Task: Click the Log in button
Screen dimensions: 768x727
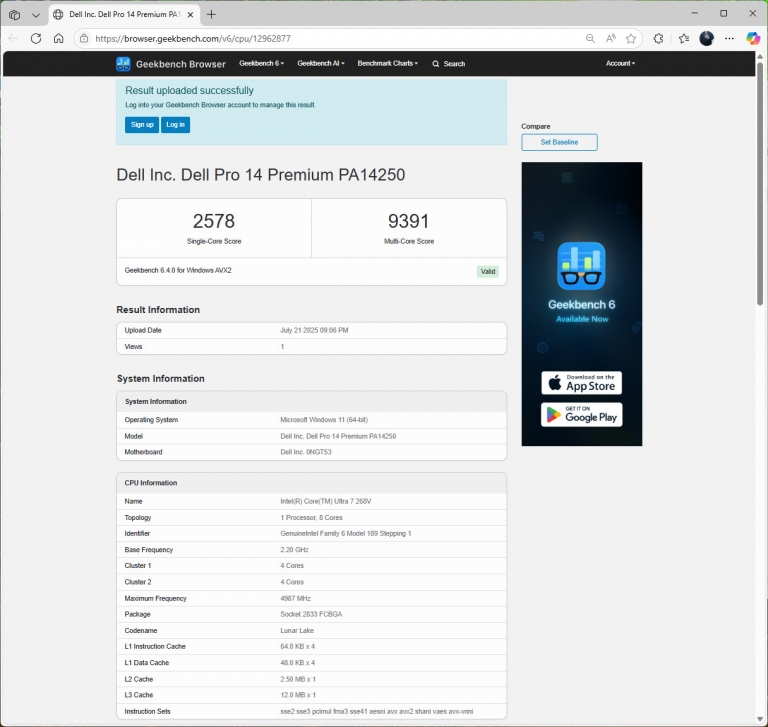Action: click(175, 125)
